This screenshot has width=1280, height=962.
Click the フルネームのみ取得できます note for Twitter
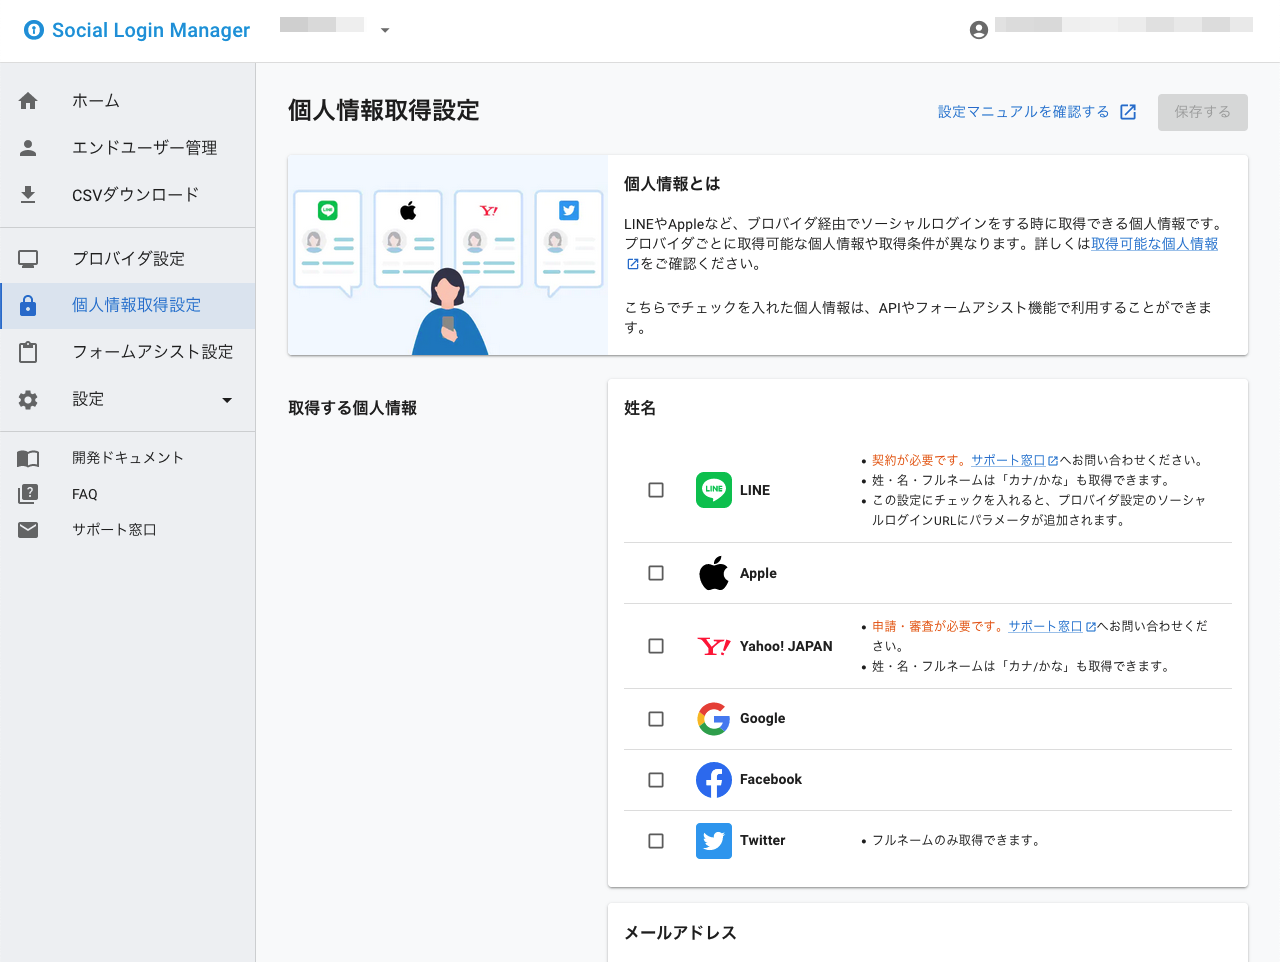958,841
